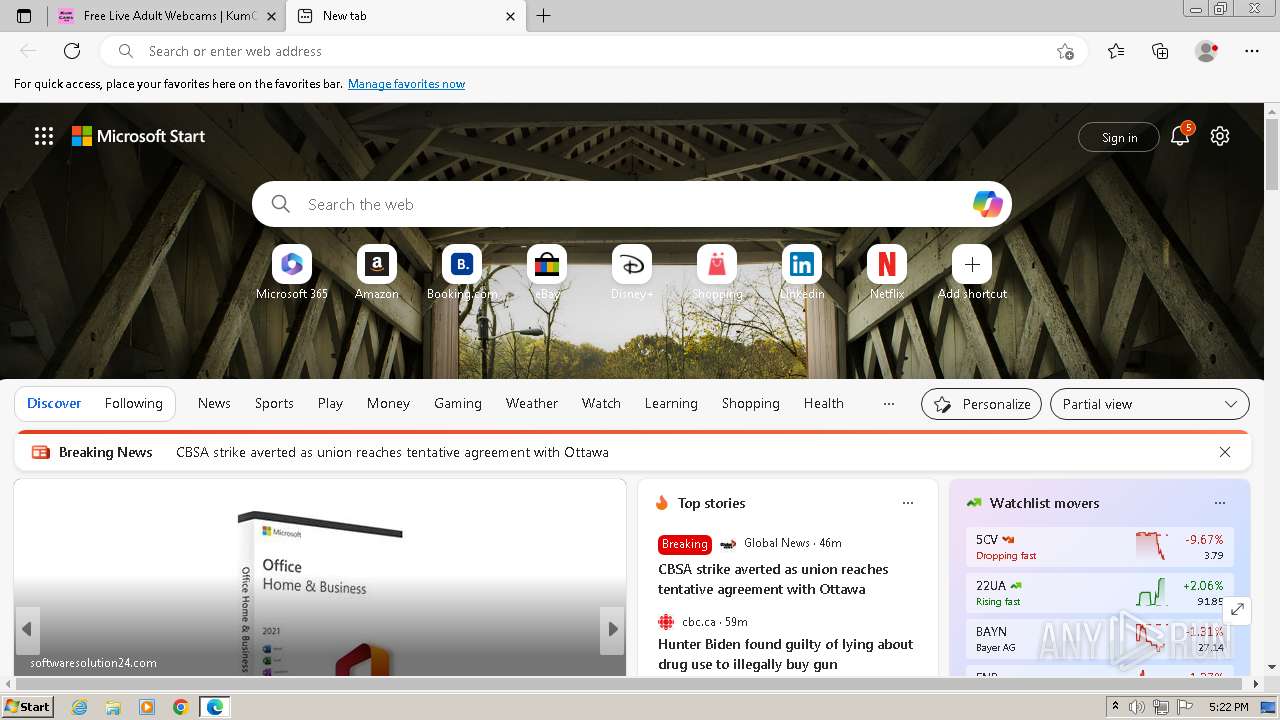Open Watchlist movers more options
1280x720 pixels.
coord(1220,503)
